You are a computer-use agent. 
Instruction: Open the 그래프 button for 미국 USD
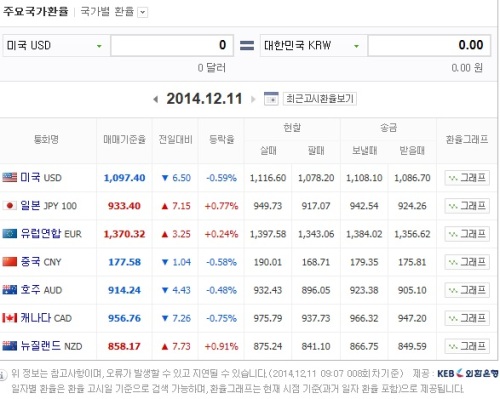(x=467, y=178)
